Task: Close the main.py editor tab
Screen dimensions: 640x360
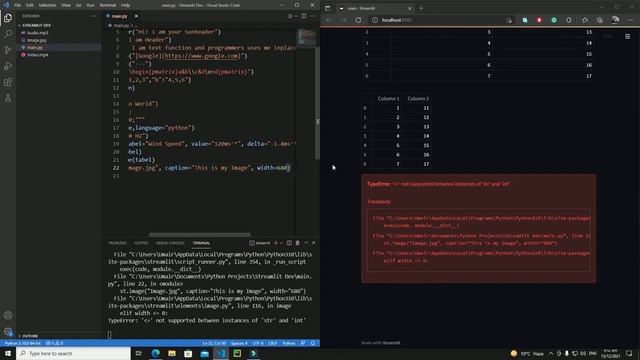Action: click(x=136, y=16)
